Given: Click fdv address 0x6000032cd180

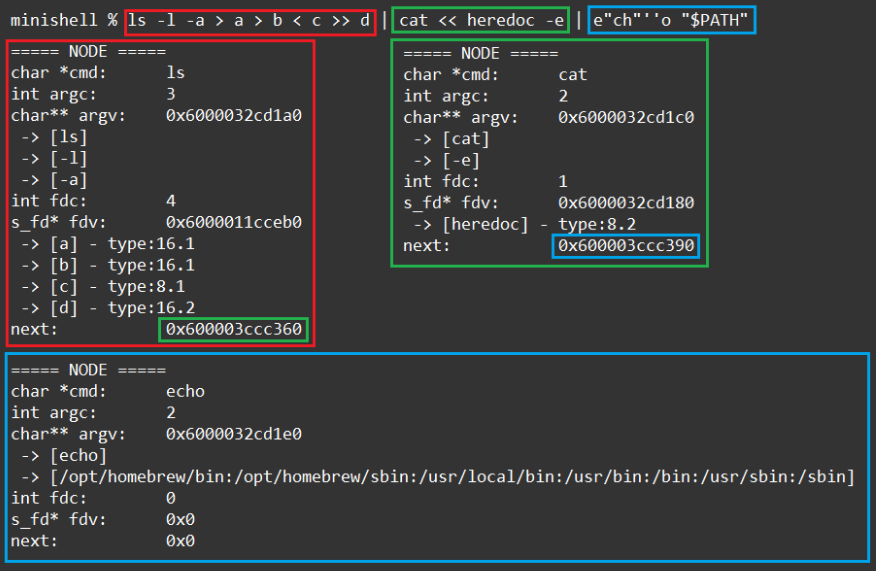Looking at the screenshot, I should coord(626,203).
